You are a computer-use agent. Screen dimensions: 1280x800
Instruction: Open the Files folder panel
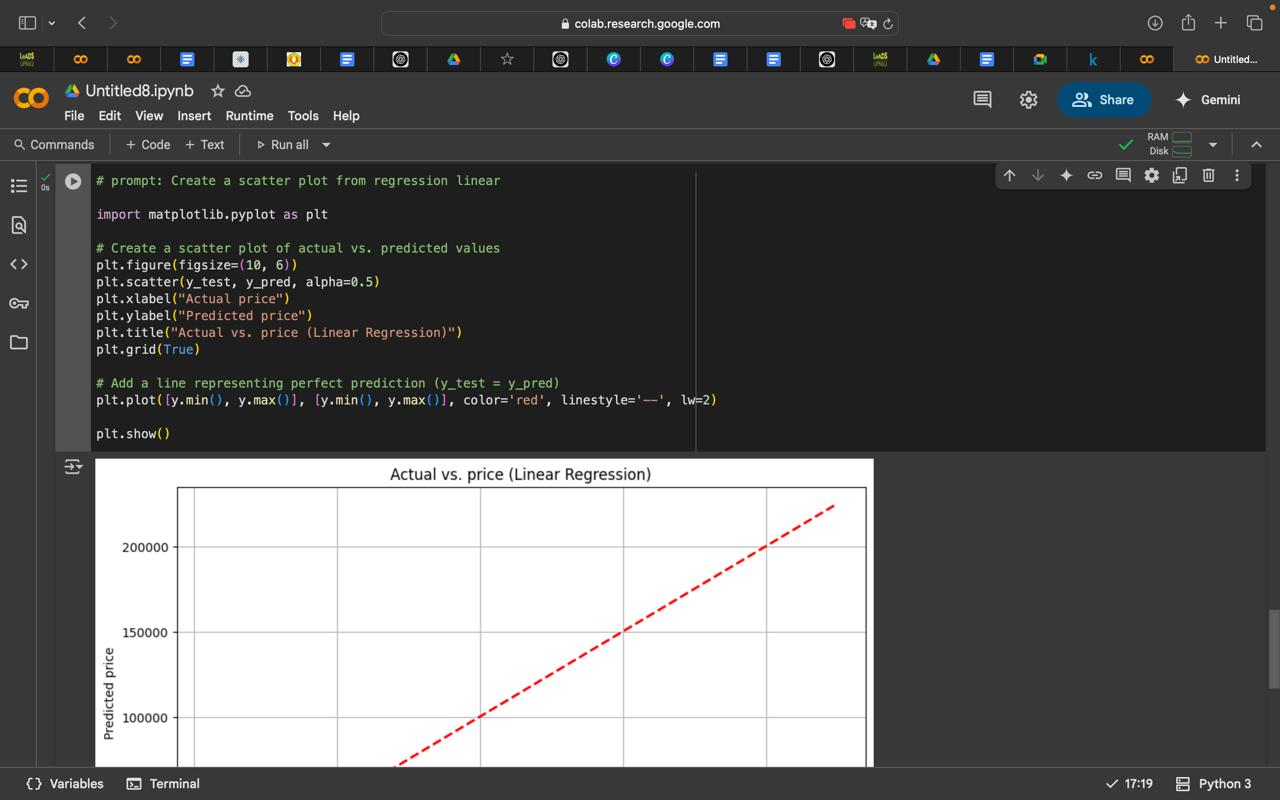click(x=18, y=343)
